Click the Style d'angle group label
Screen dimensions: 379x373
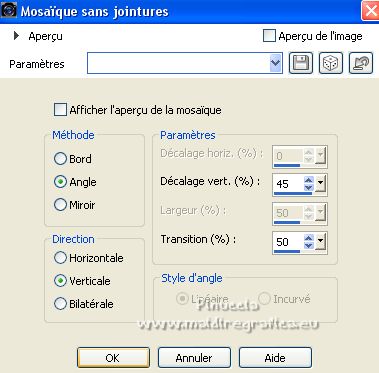tap(192, 278)
